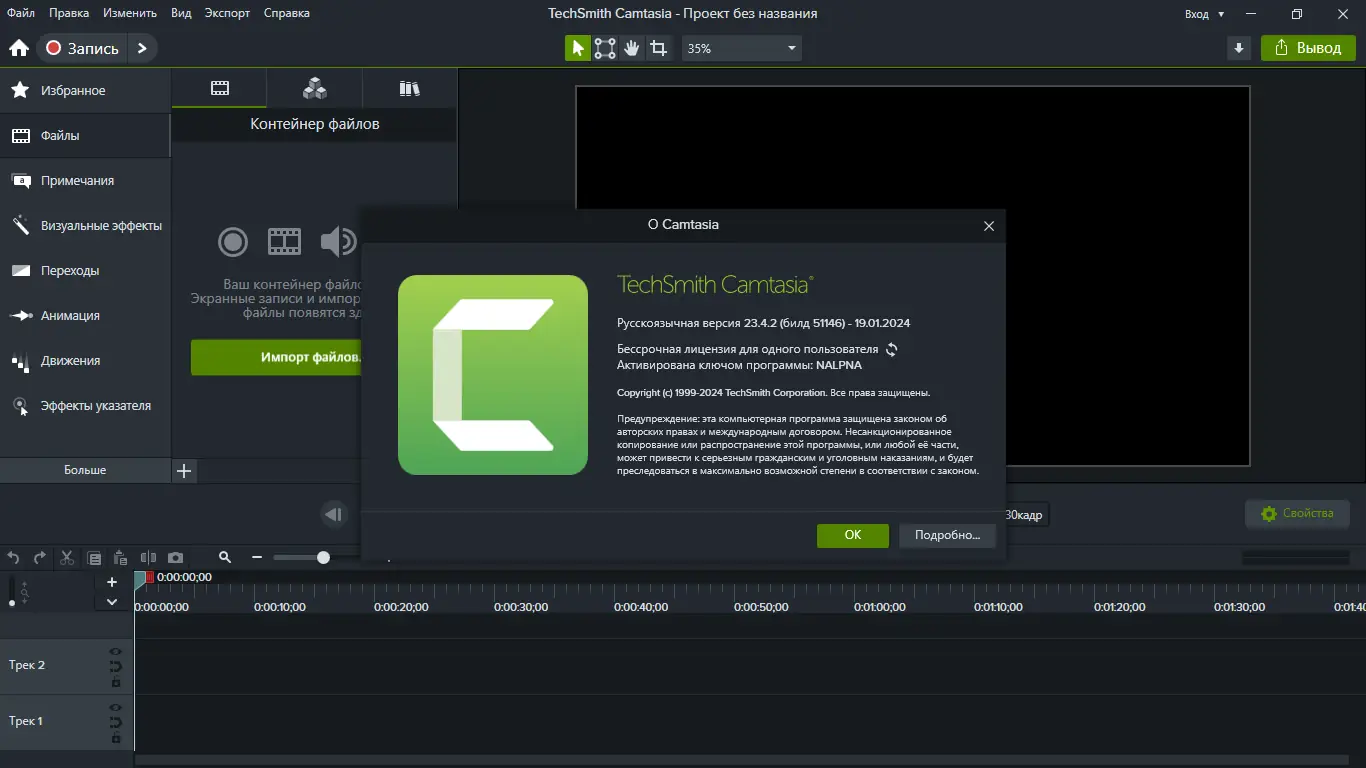
Task: Toggle the magnet on Трек 2
Action: [116, 666]
